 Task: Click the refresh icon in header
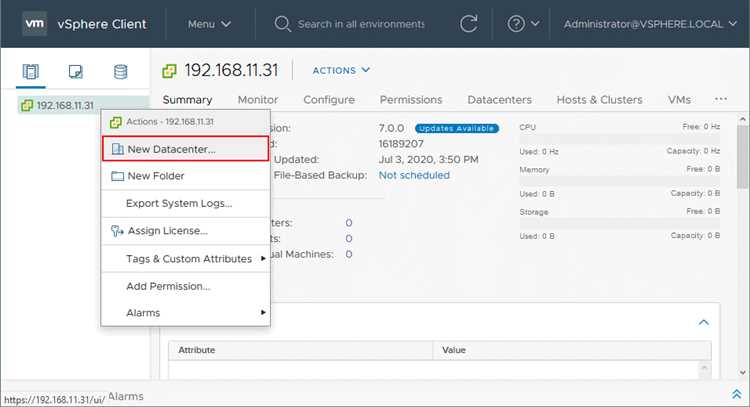pos(468,23)
